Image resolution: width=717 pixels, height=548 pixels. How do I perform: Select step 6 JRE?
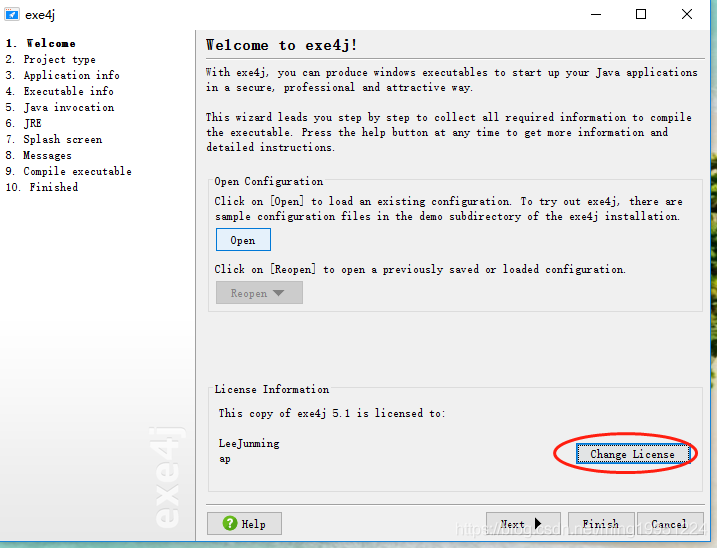coord(24,124)
